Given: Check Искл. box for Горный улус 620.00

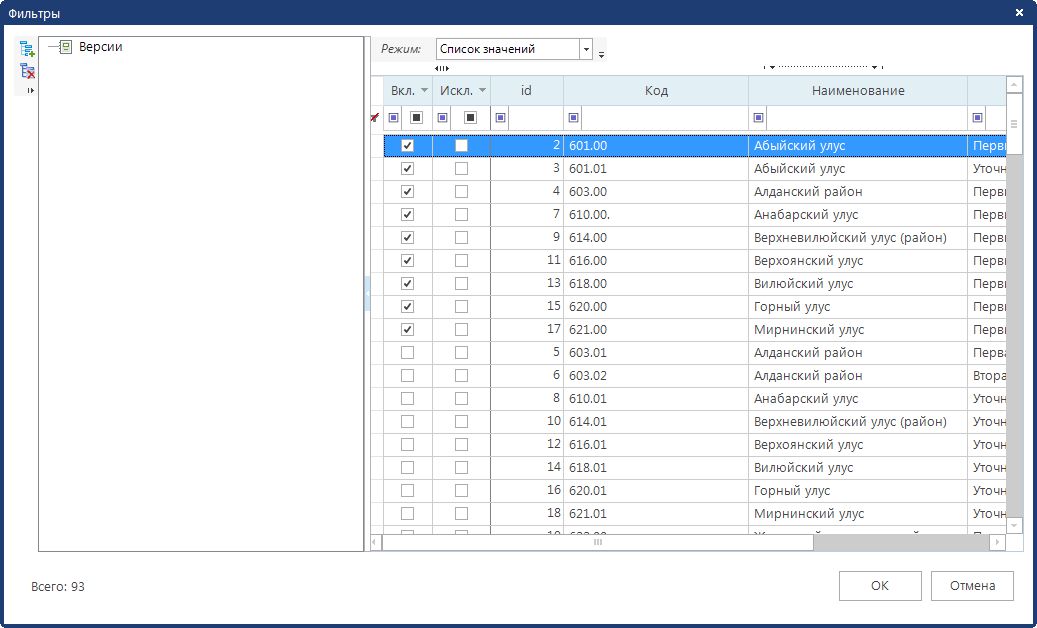Looking at the screenshot, I should point(461,307).
